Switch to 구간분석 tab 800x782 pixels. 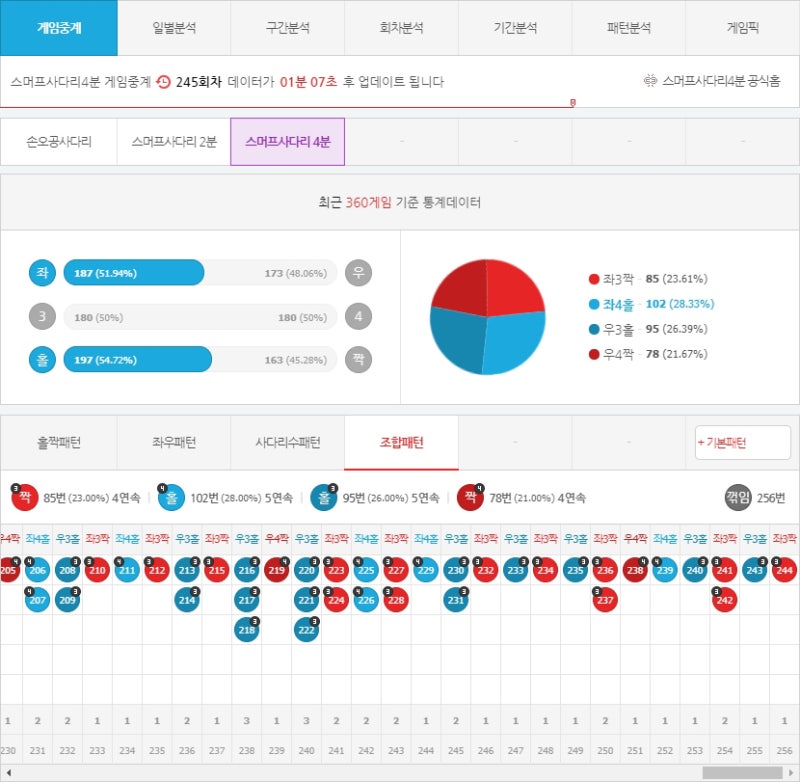click(288, 28)
